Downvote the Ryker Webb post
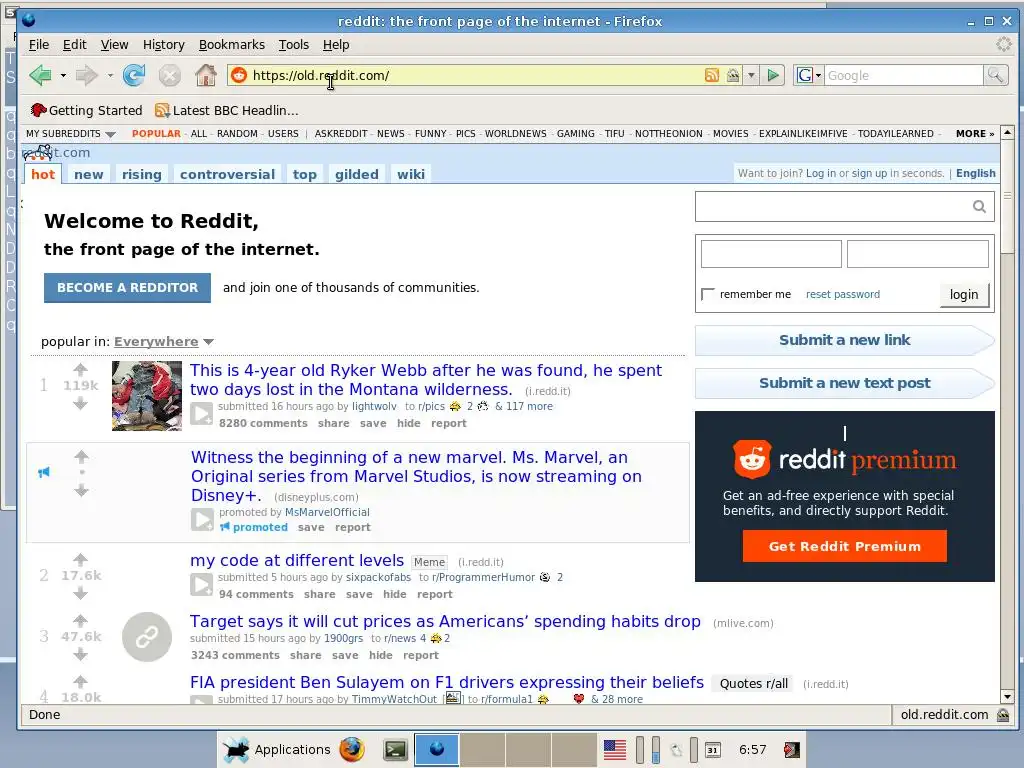The width and height of the screenshot is (1024, 768). (80, 404)
